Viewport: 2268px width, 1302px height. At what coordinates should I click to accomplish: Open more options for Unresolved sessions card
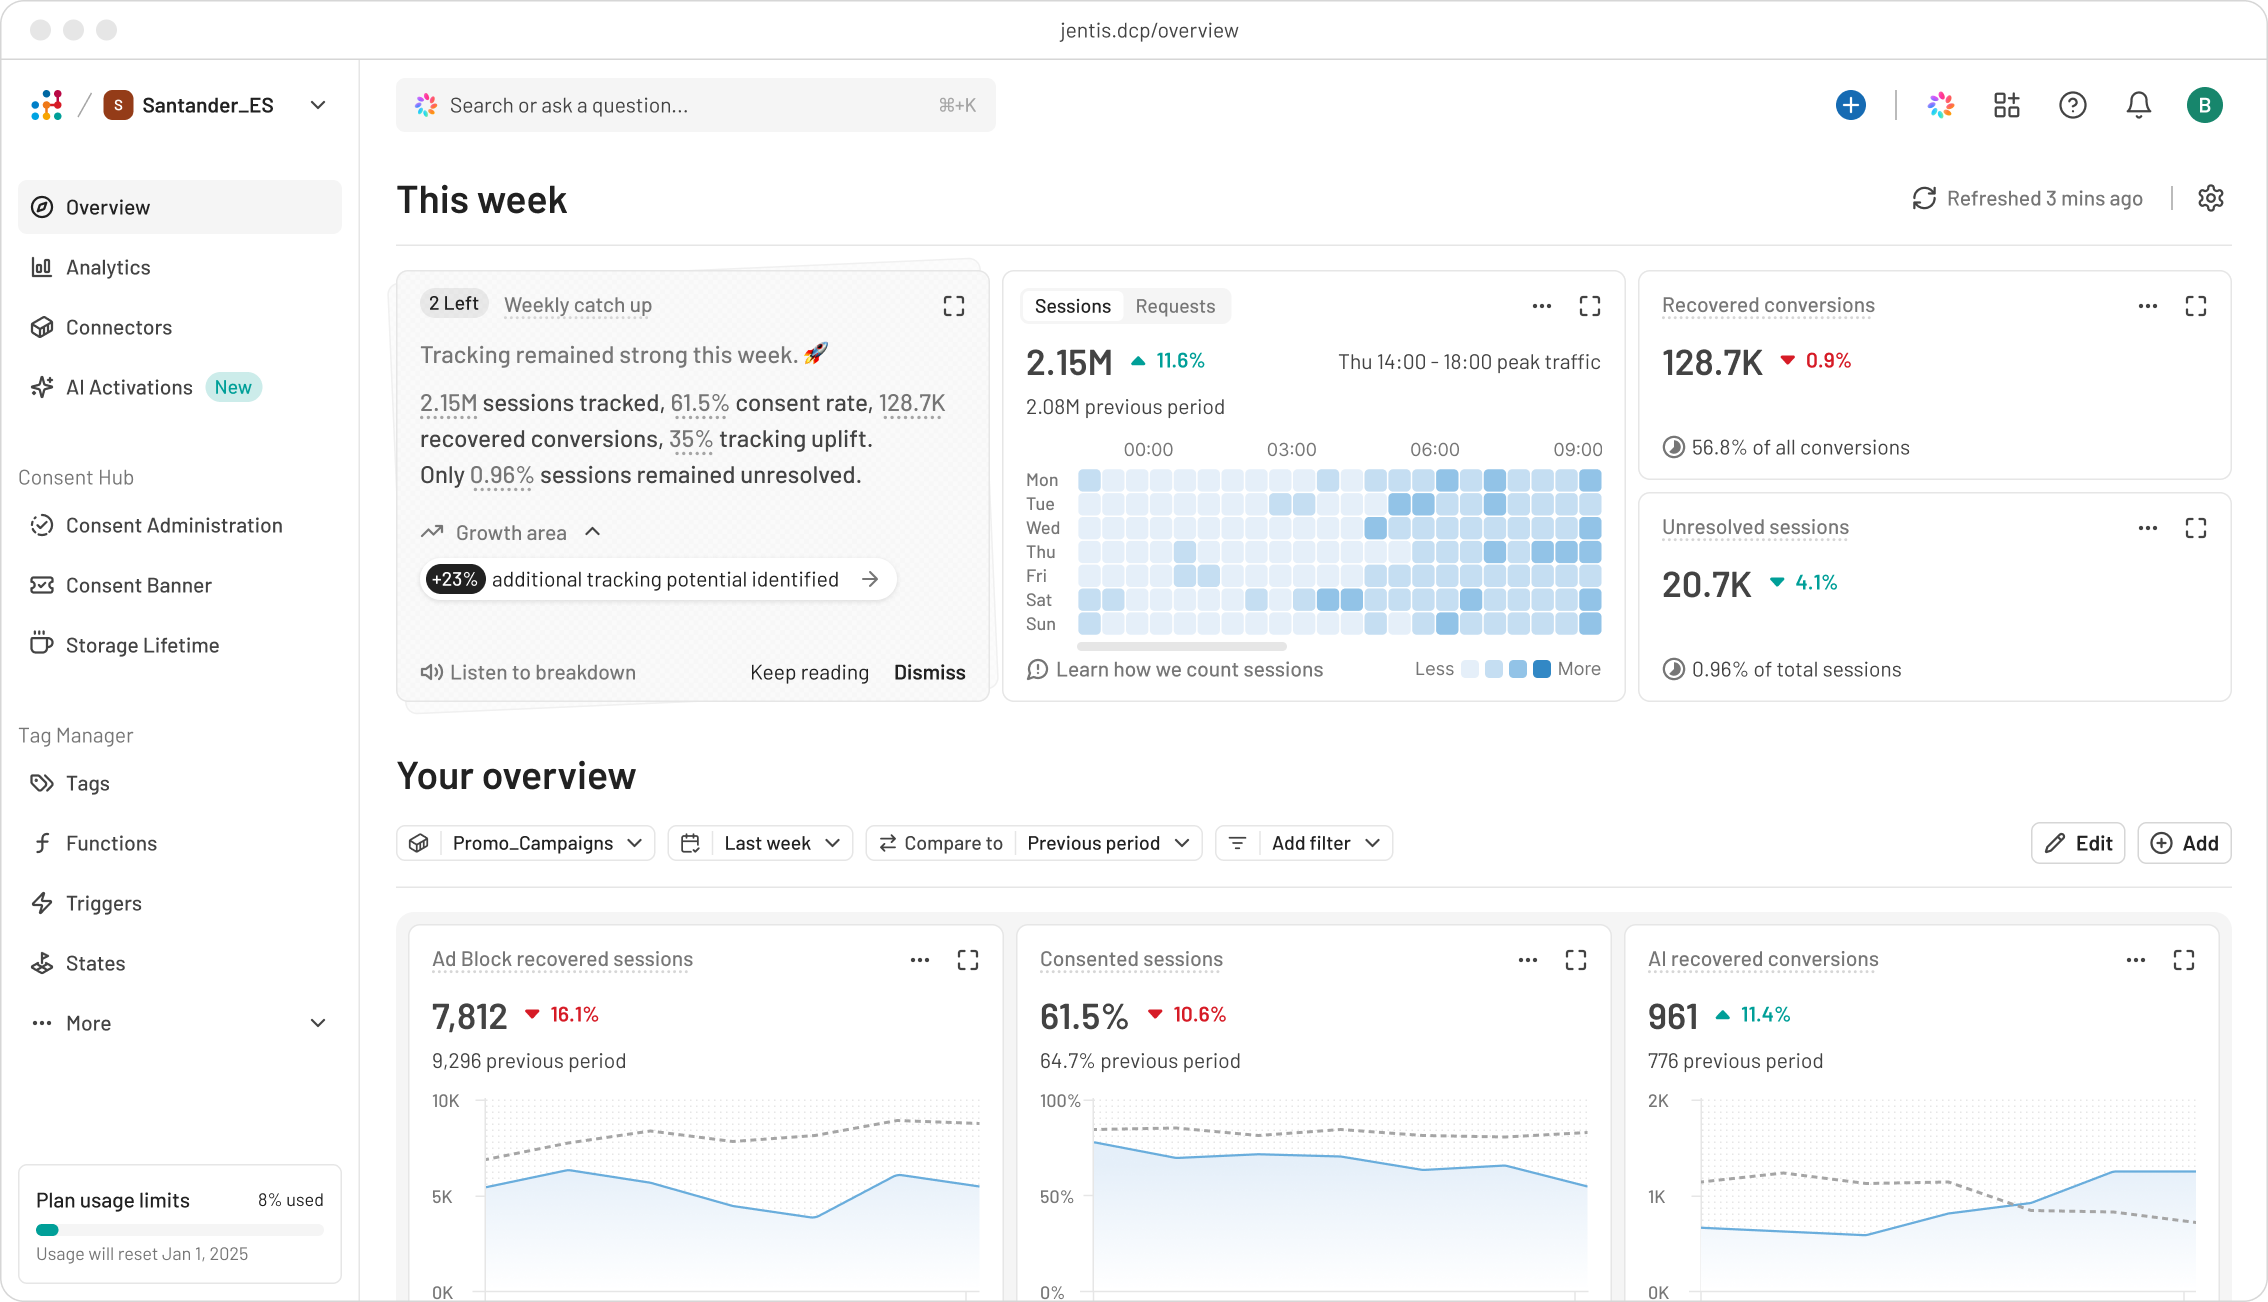(2148, 528)
